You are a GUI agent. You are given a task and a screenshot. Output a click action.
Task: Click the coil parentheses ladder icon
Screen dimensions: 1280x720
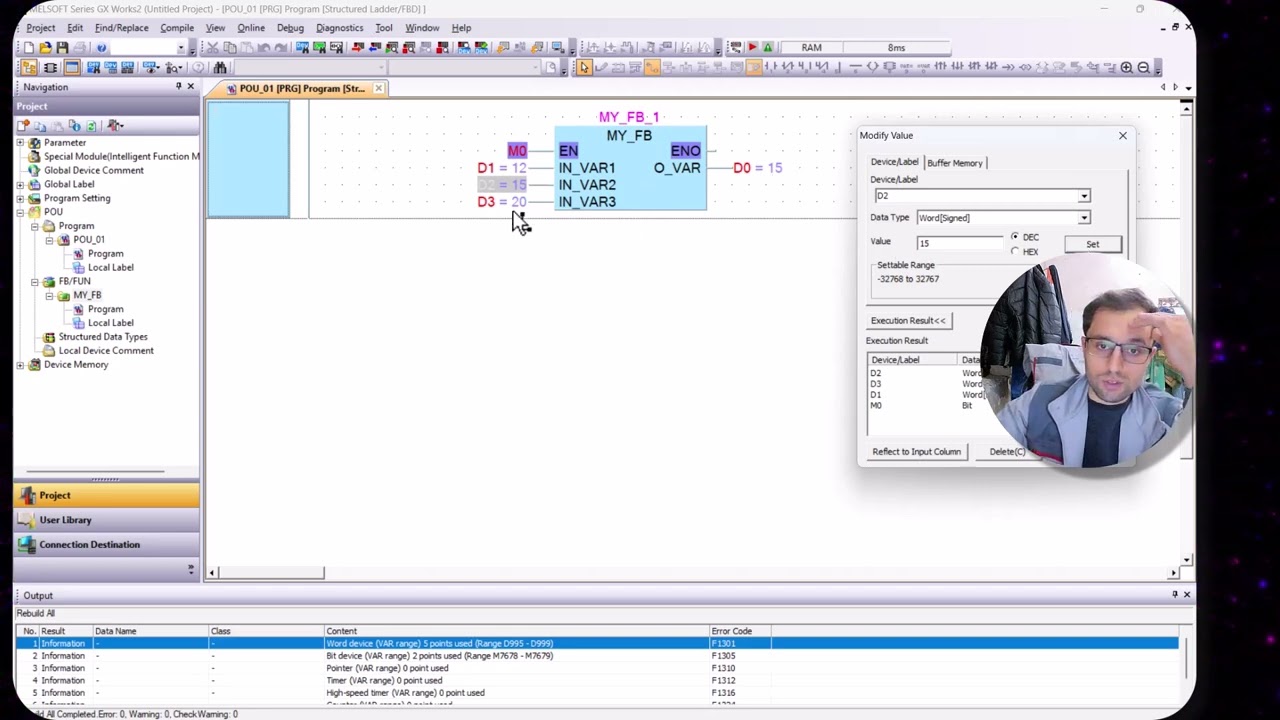(x=871, y=67)
